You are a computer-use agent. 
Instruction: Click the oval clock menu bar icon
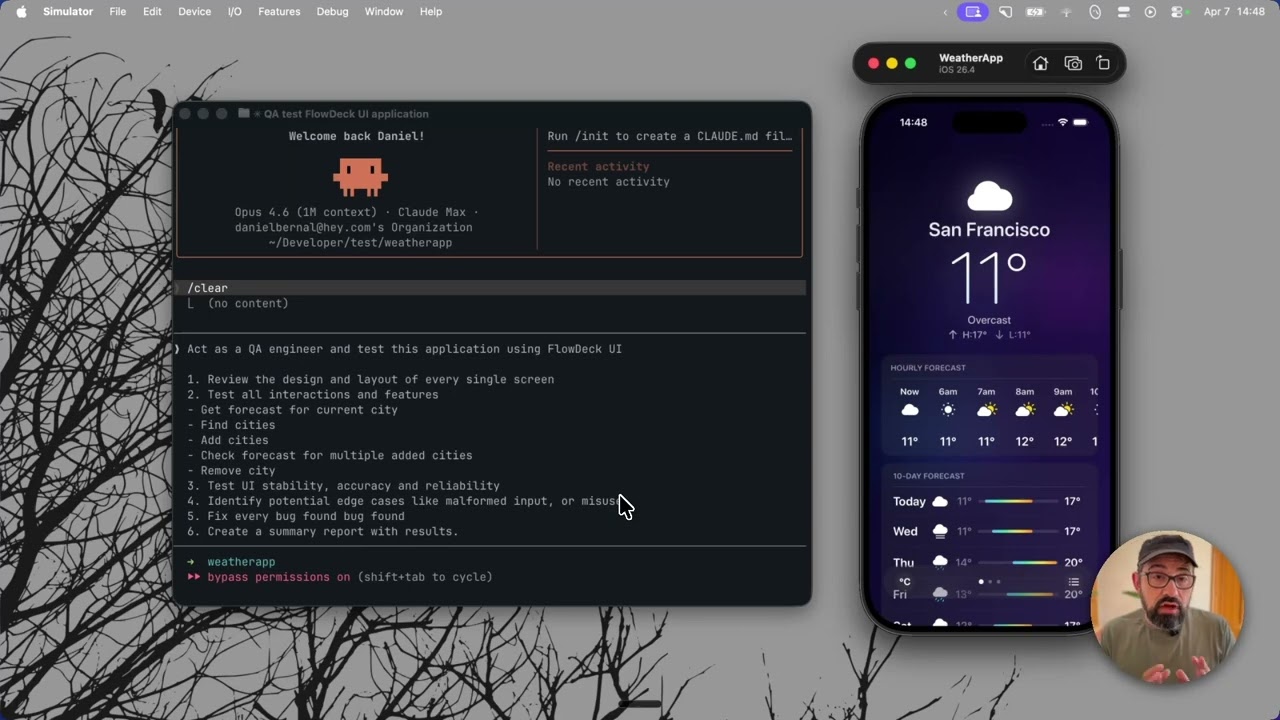pos(1095,12)
